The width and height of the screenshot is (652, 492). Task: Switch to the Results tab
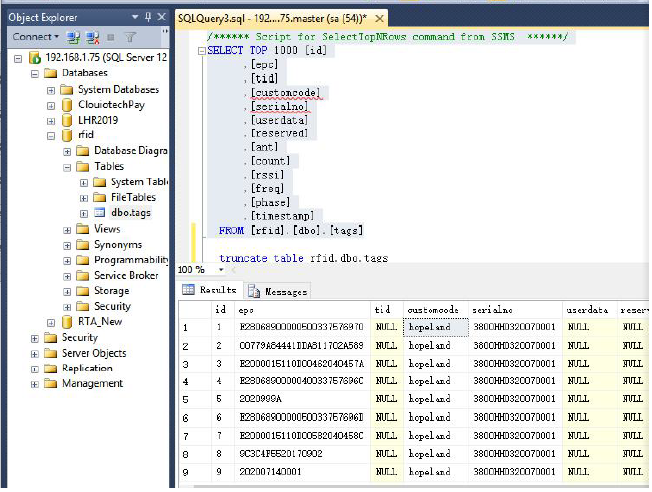(210, 290)
